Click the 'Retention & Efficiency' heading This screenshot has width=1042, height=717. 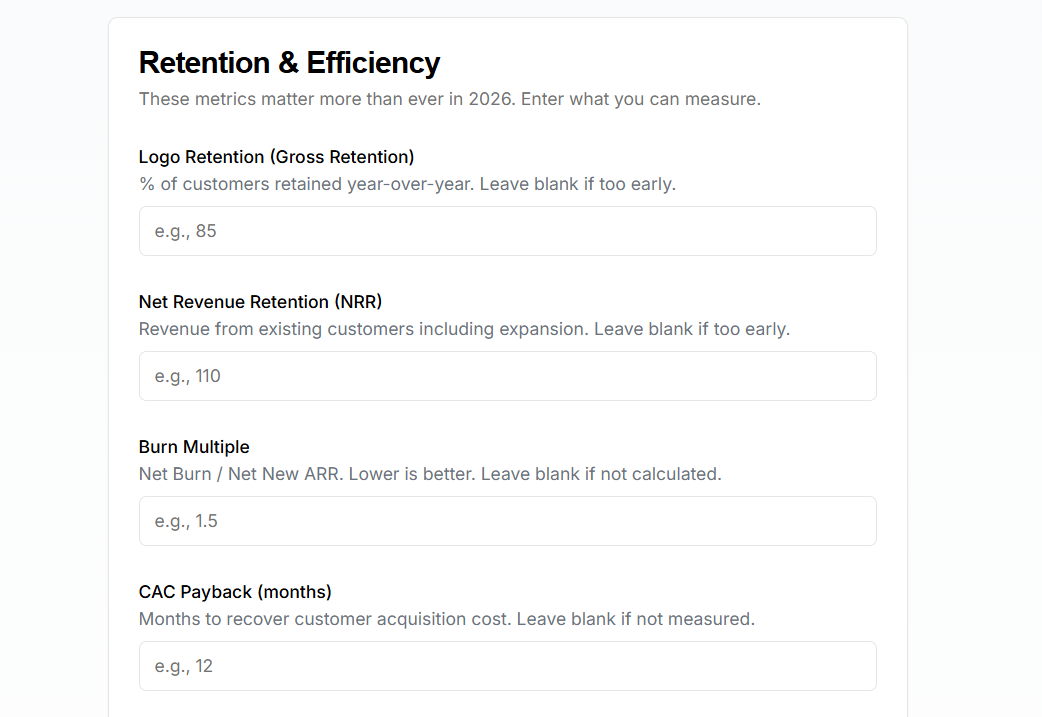click(289, 63)
